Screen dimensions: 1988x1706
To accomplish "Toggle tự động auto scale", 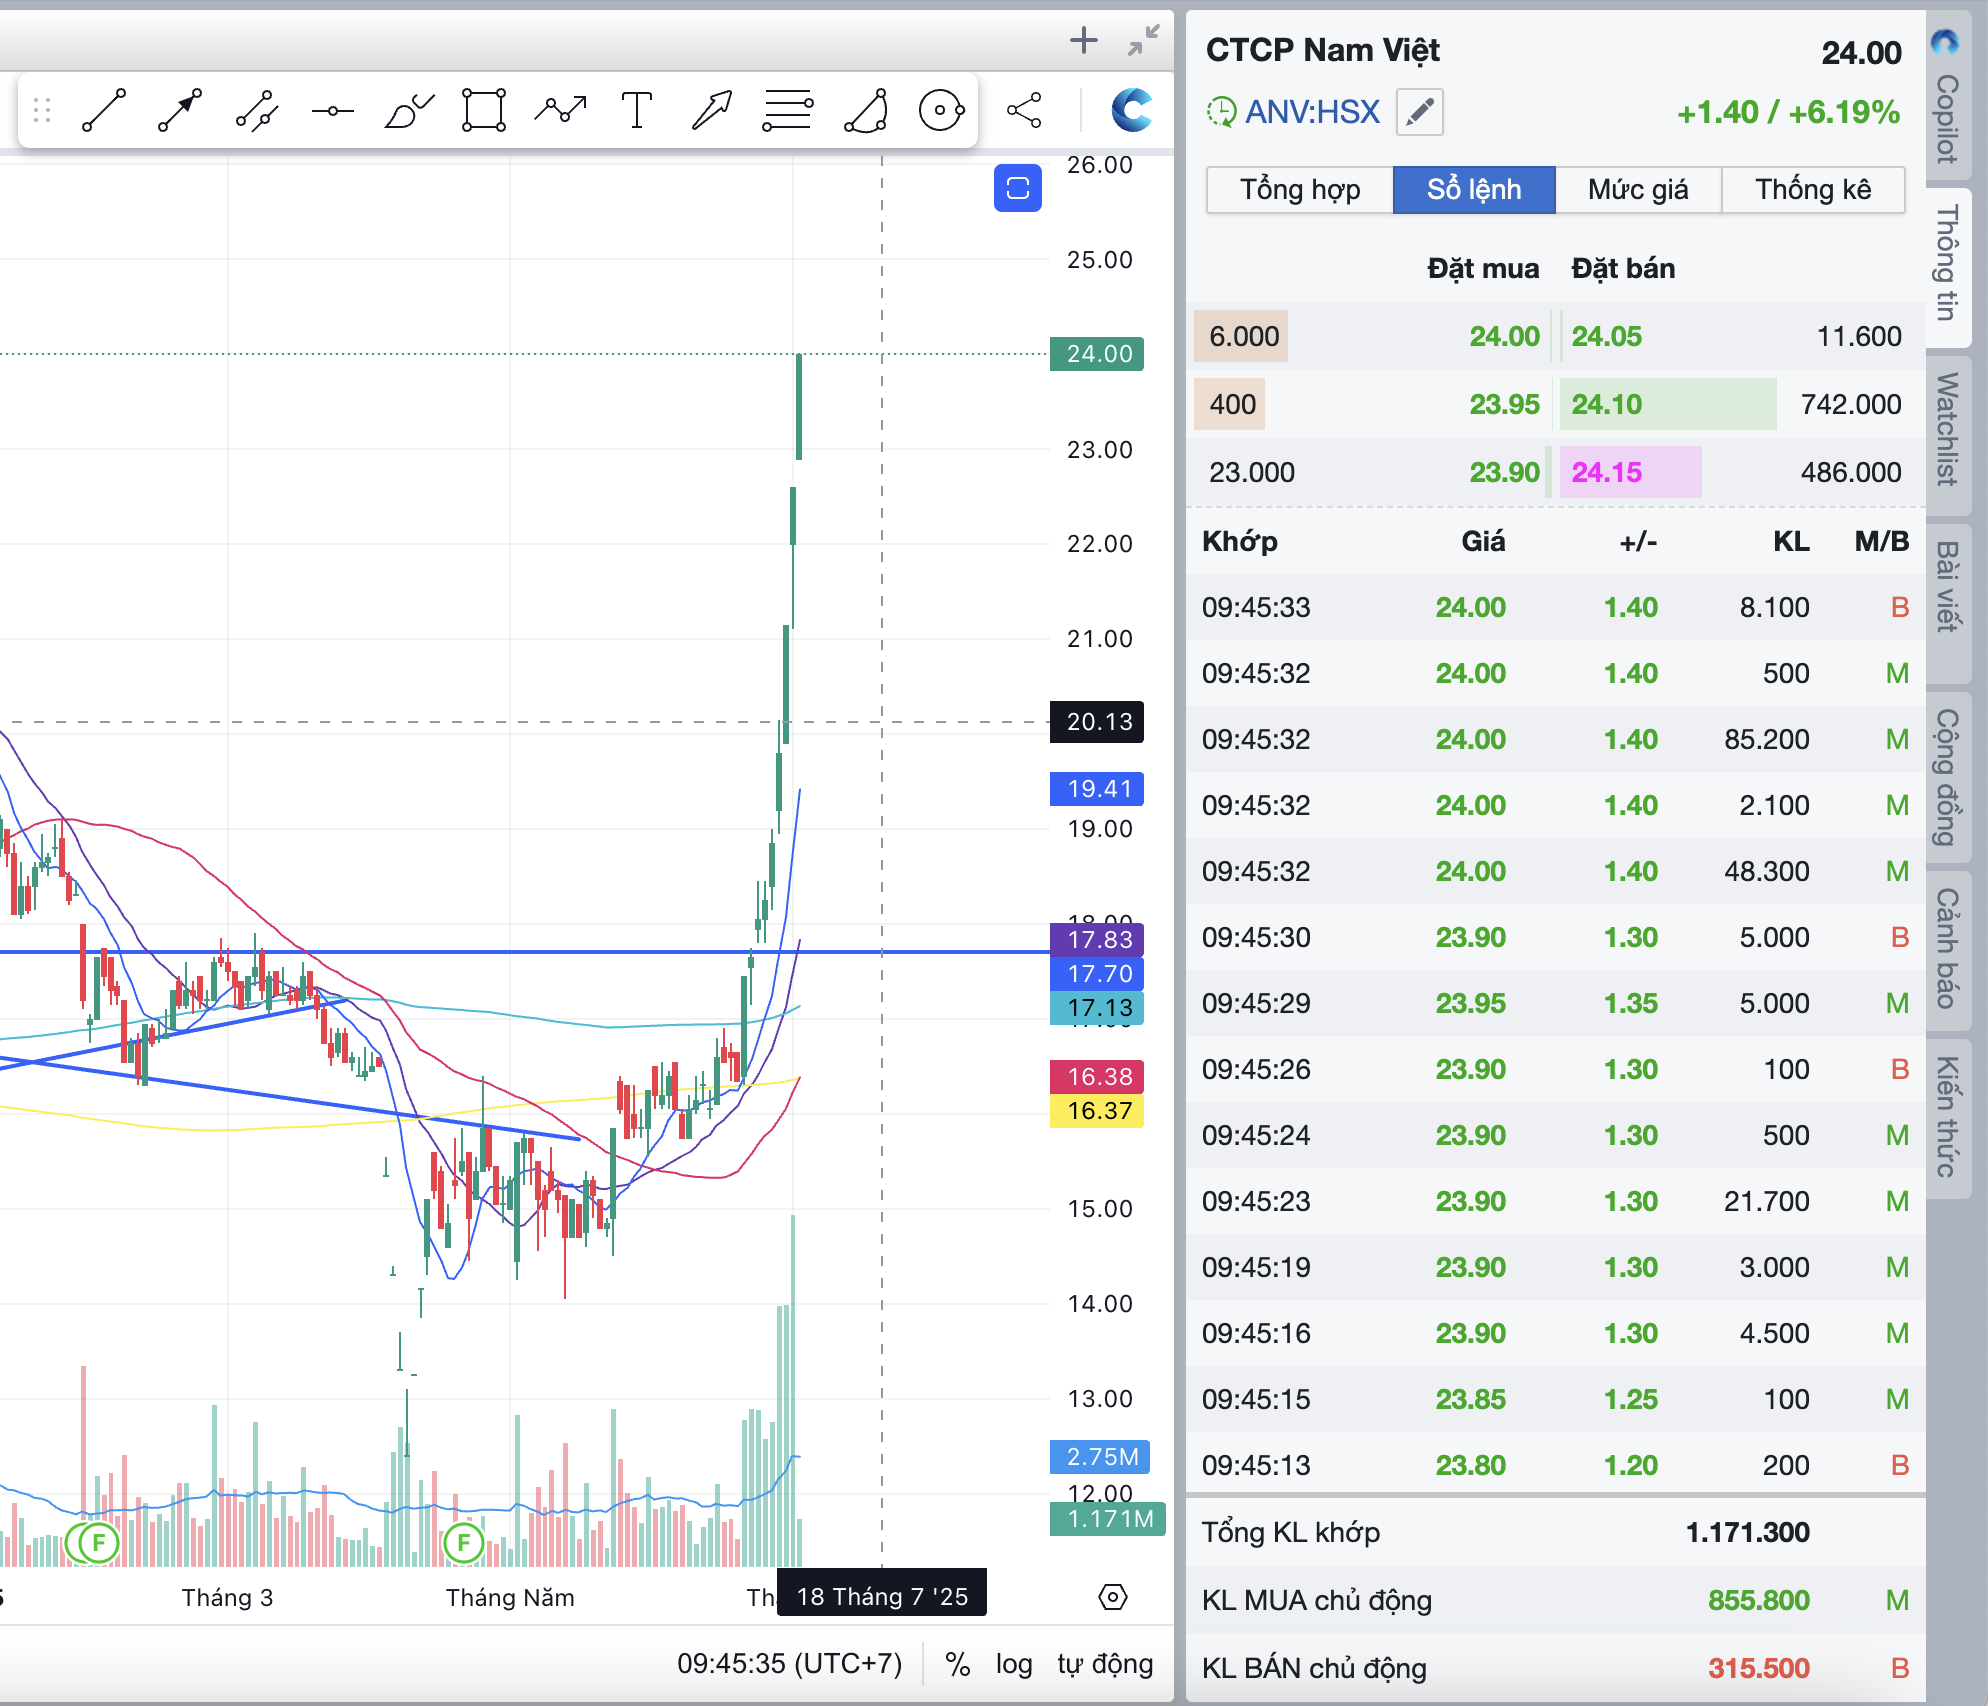I will pos(1105,1664).
